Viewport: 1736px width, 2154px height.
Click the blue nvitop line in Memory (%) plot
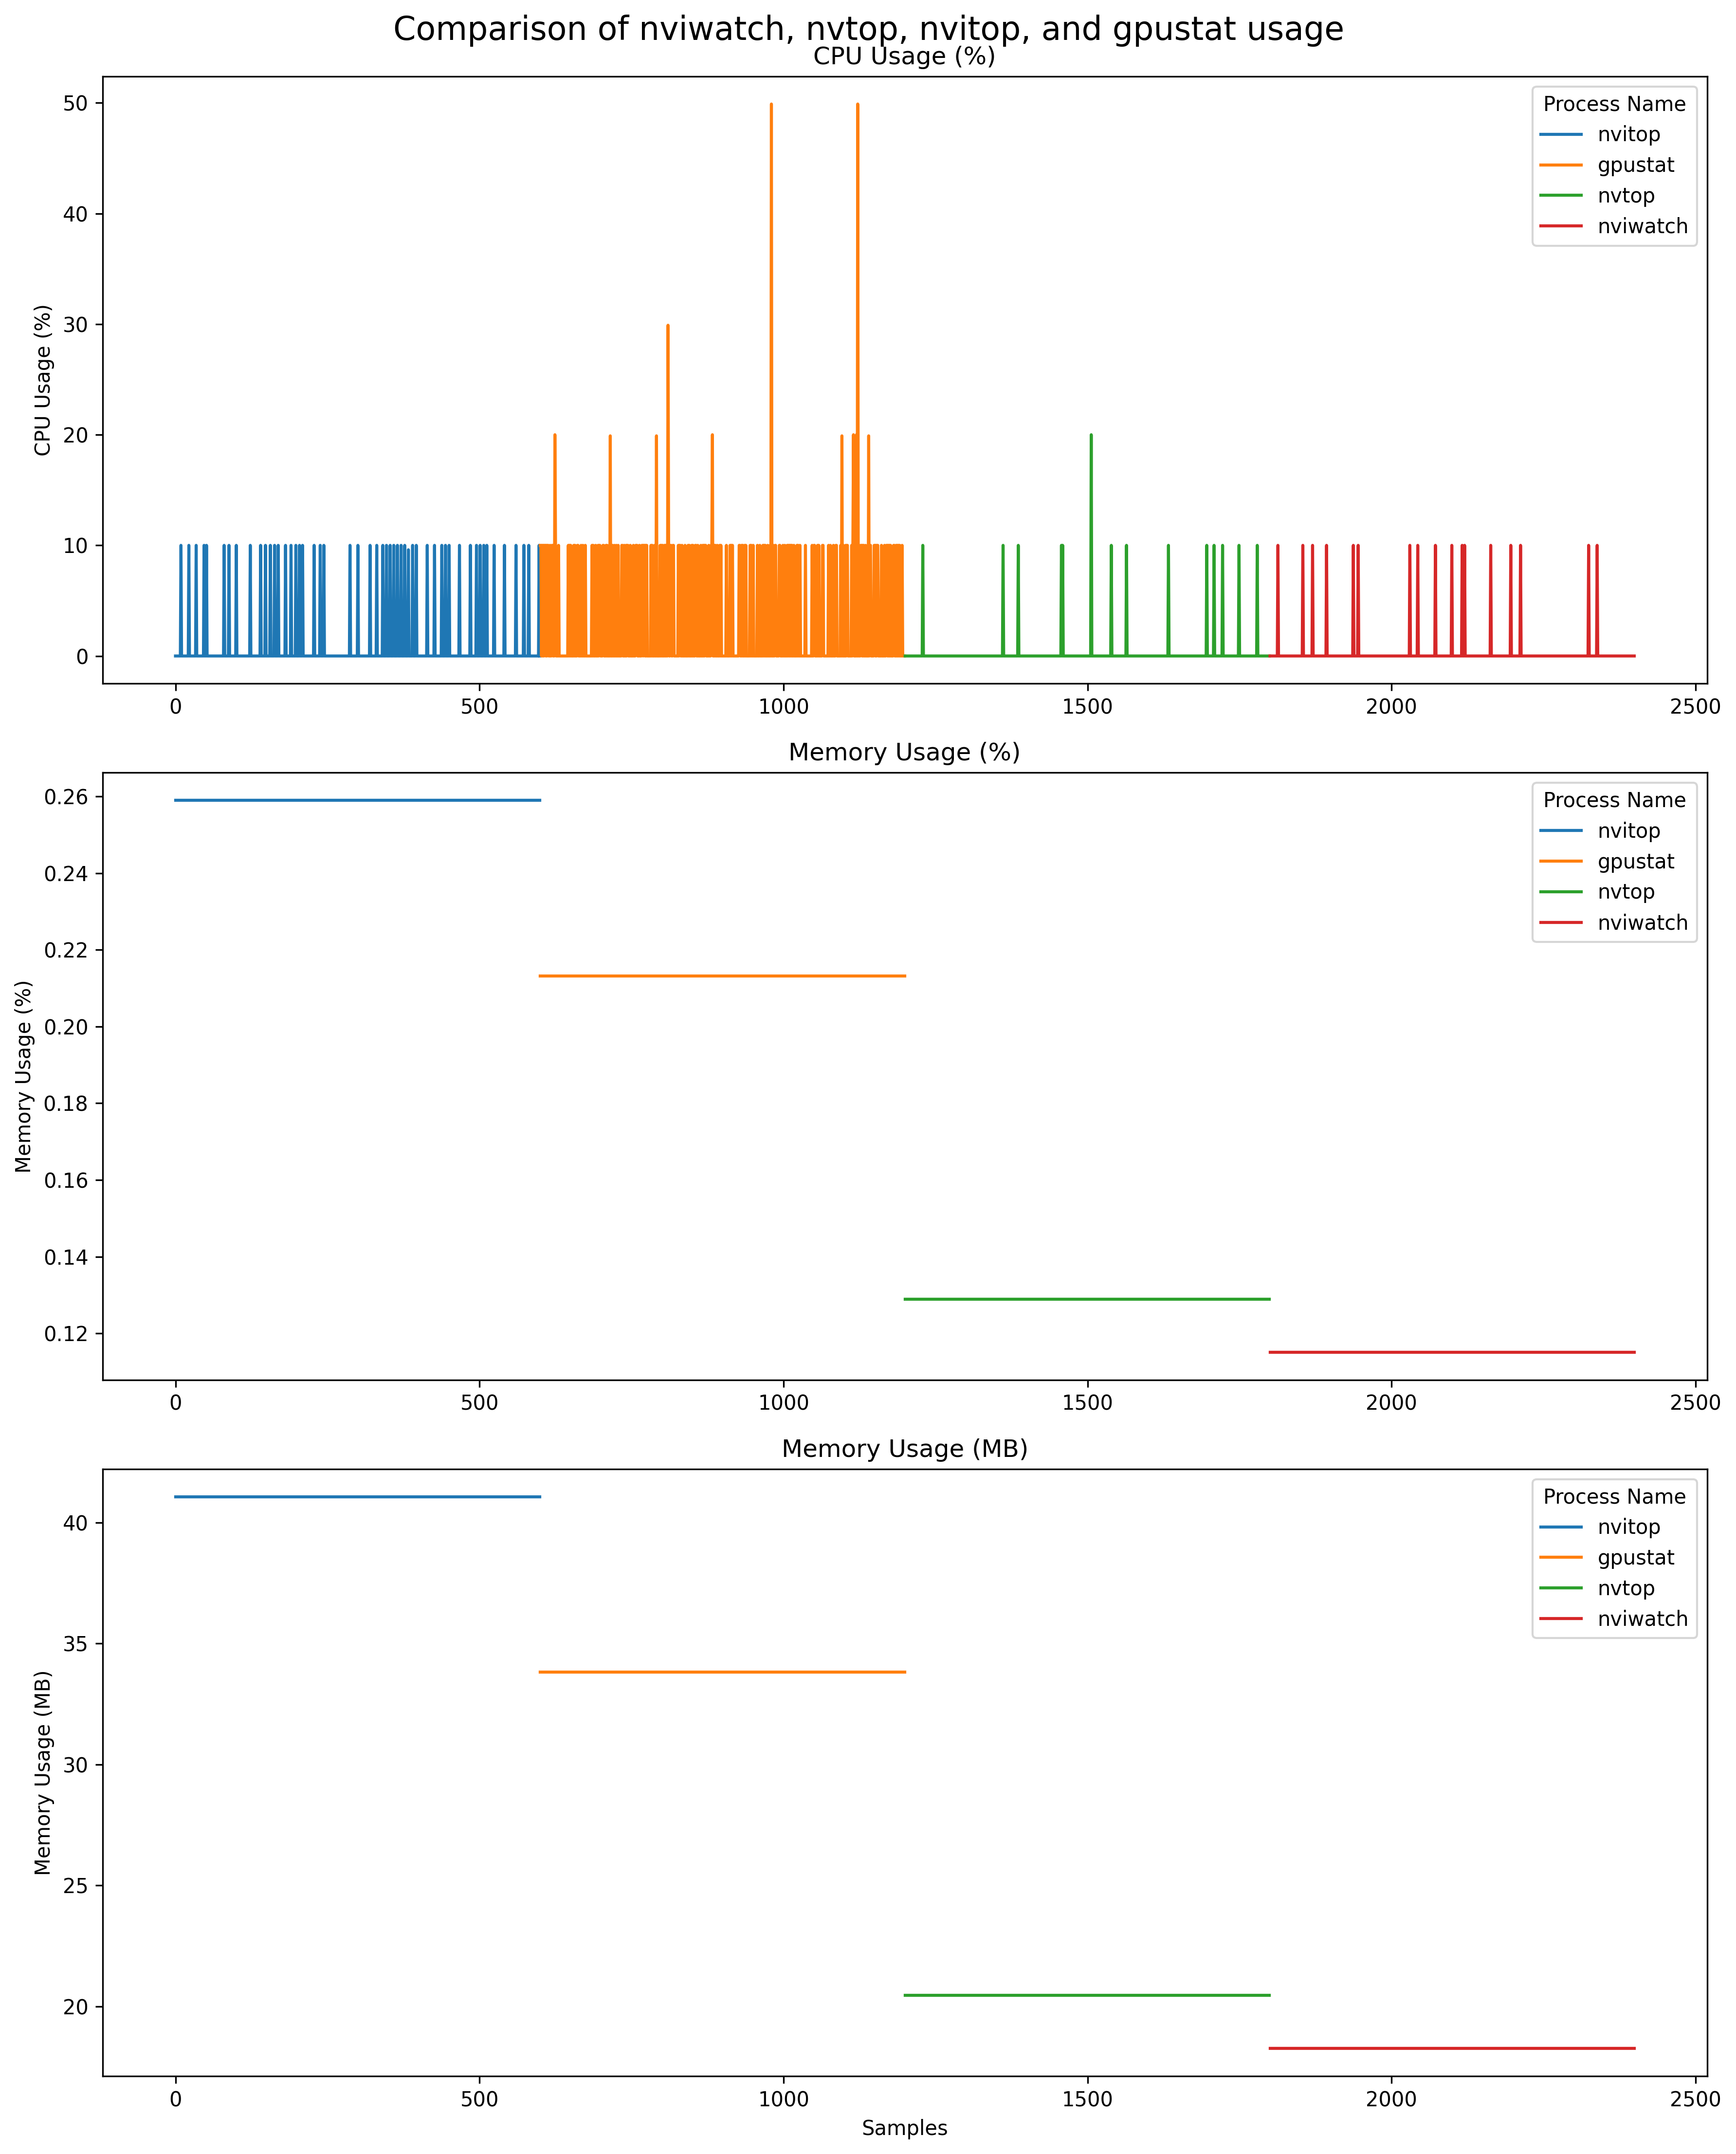point(357,800)
